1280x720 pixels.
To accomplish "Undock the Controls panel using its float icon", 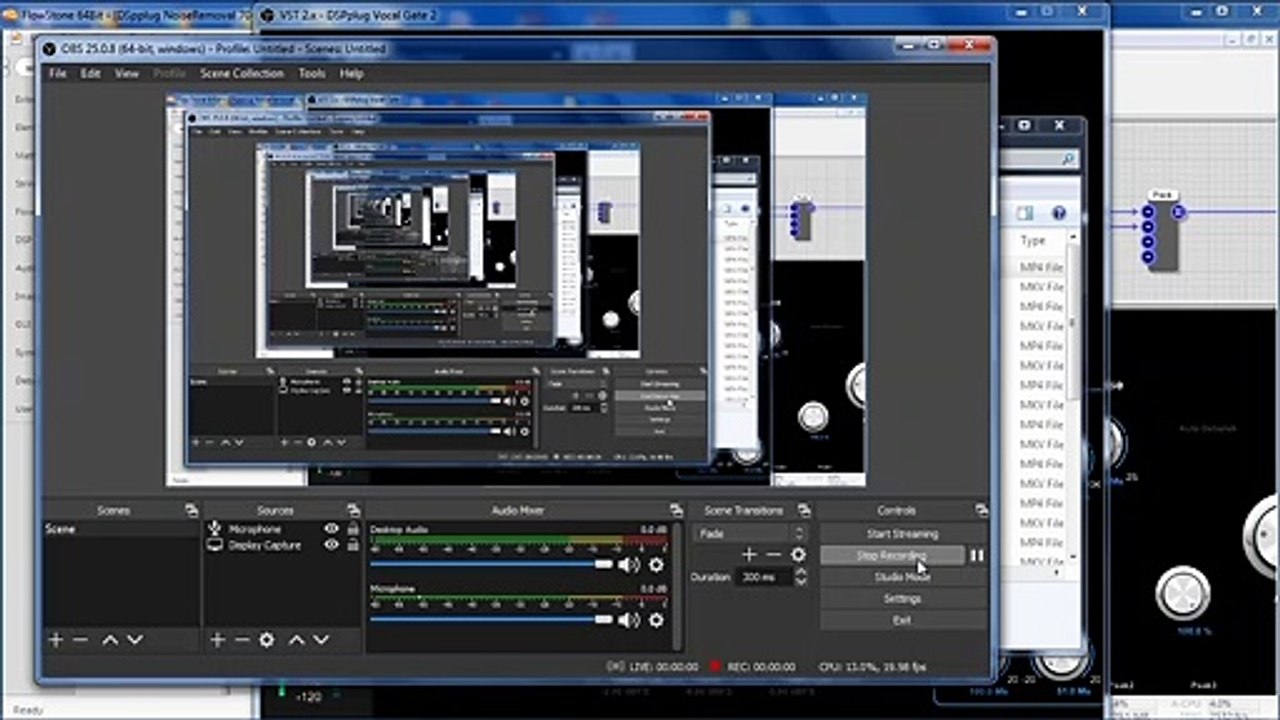I will click(981, 510).
